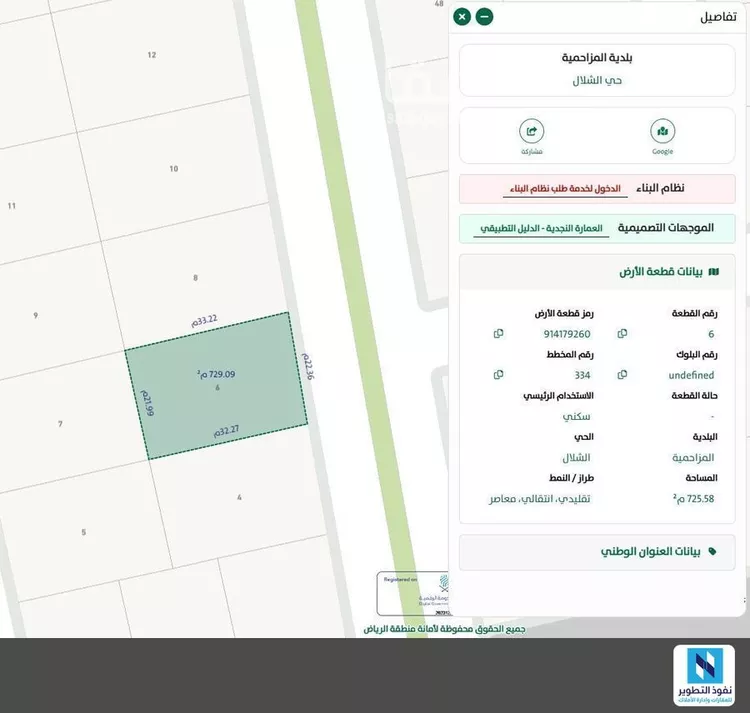Click the 729.09 m² area label

tap(216, 374)
